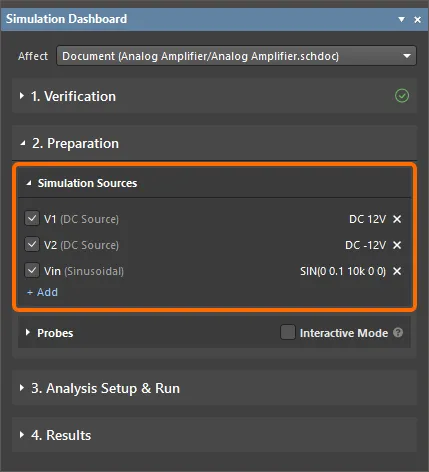This screenshot has width=429, height=472.
Task: Click the + Add source link
Action: (x=42, y=292)
